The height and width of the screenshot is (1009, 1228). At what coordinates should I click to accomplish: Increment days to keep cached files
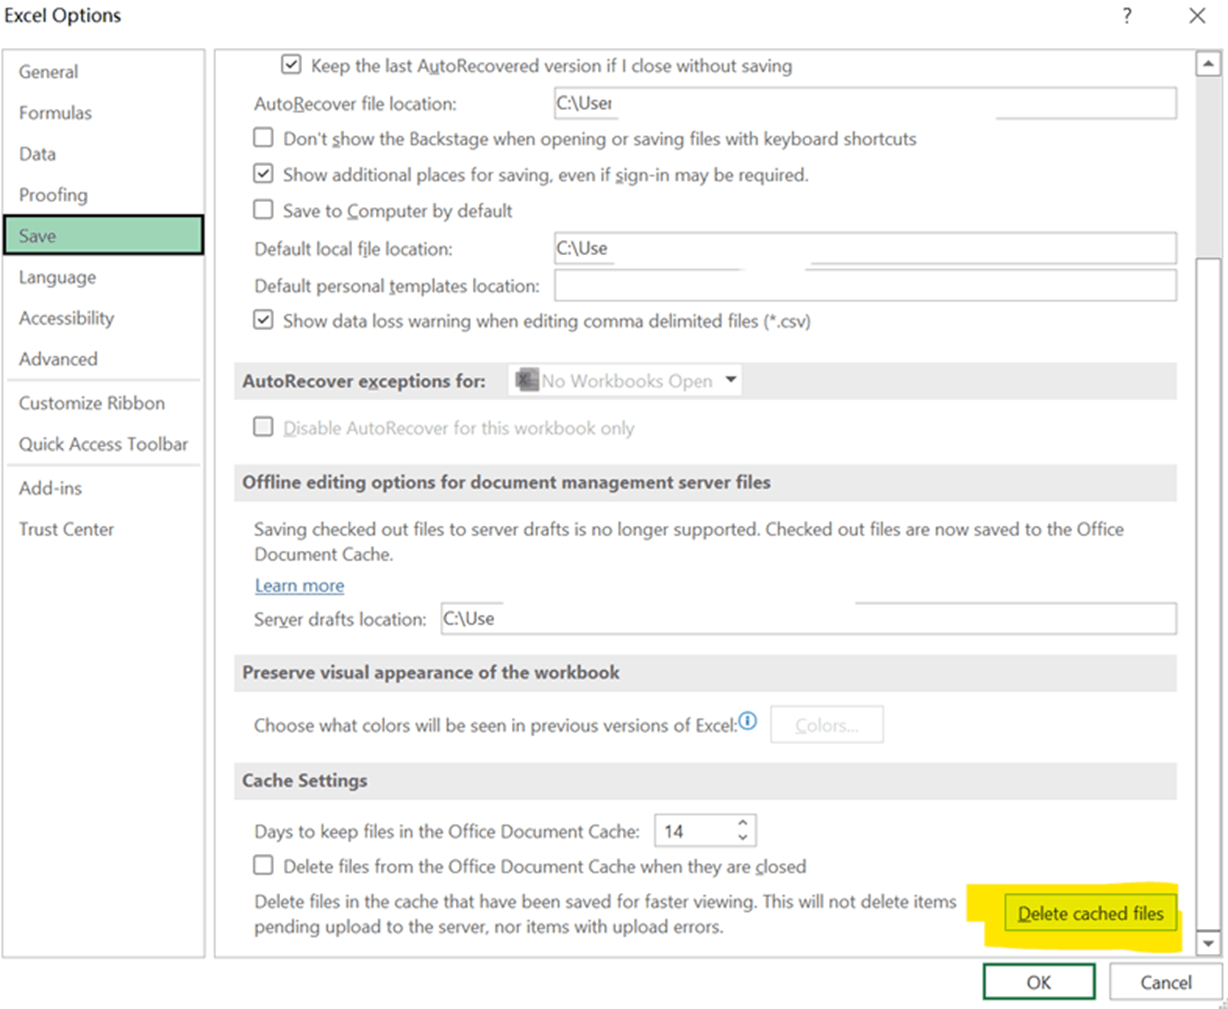click(742, 823)
